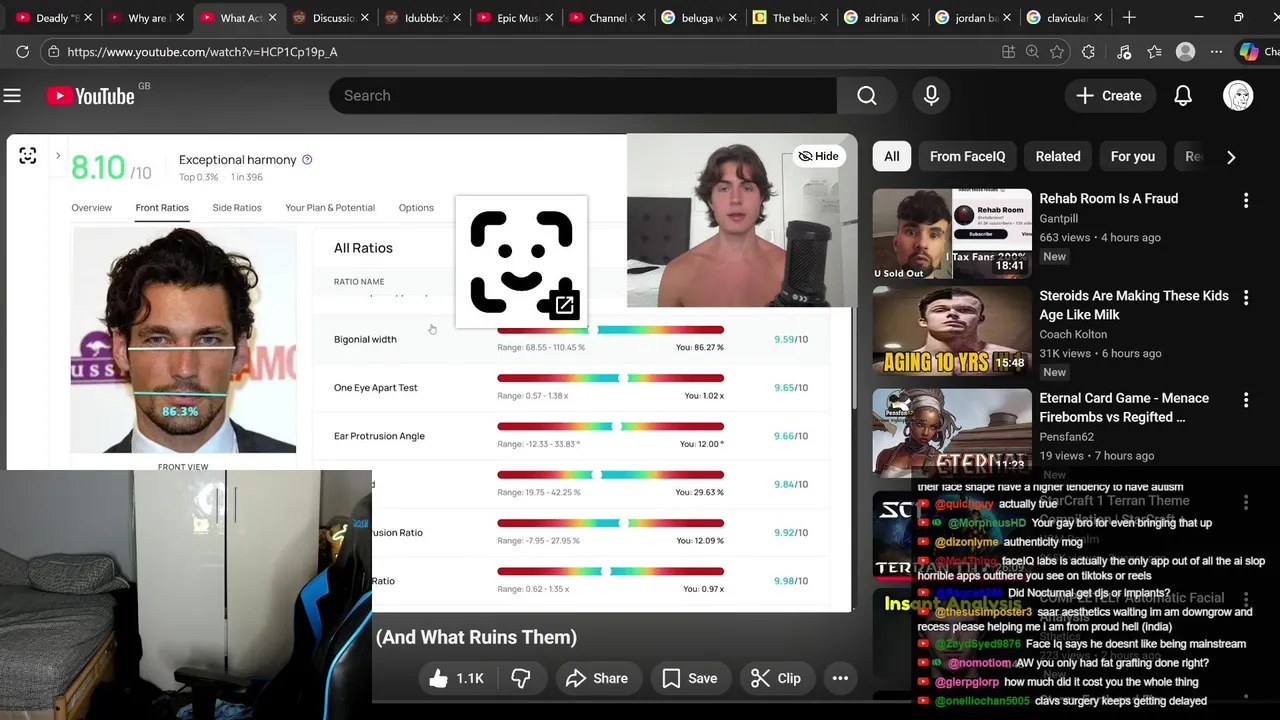Open Copilot chat button
1280x720 pixels.
1256,52
